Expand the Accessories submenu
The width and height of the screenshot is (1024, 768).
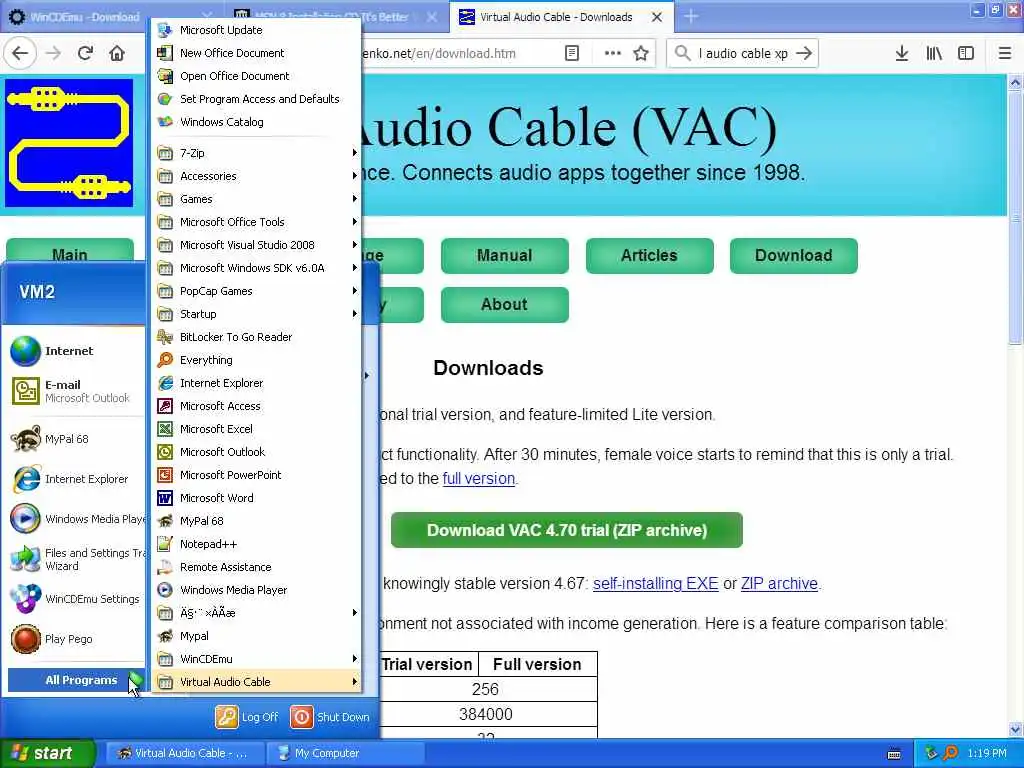[258, 176]
